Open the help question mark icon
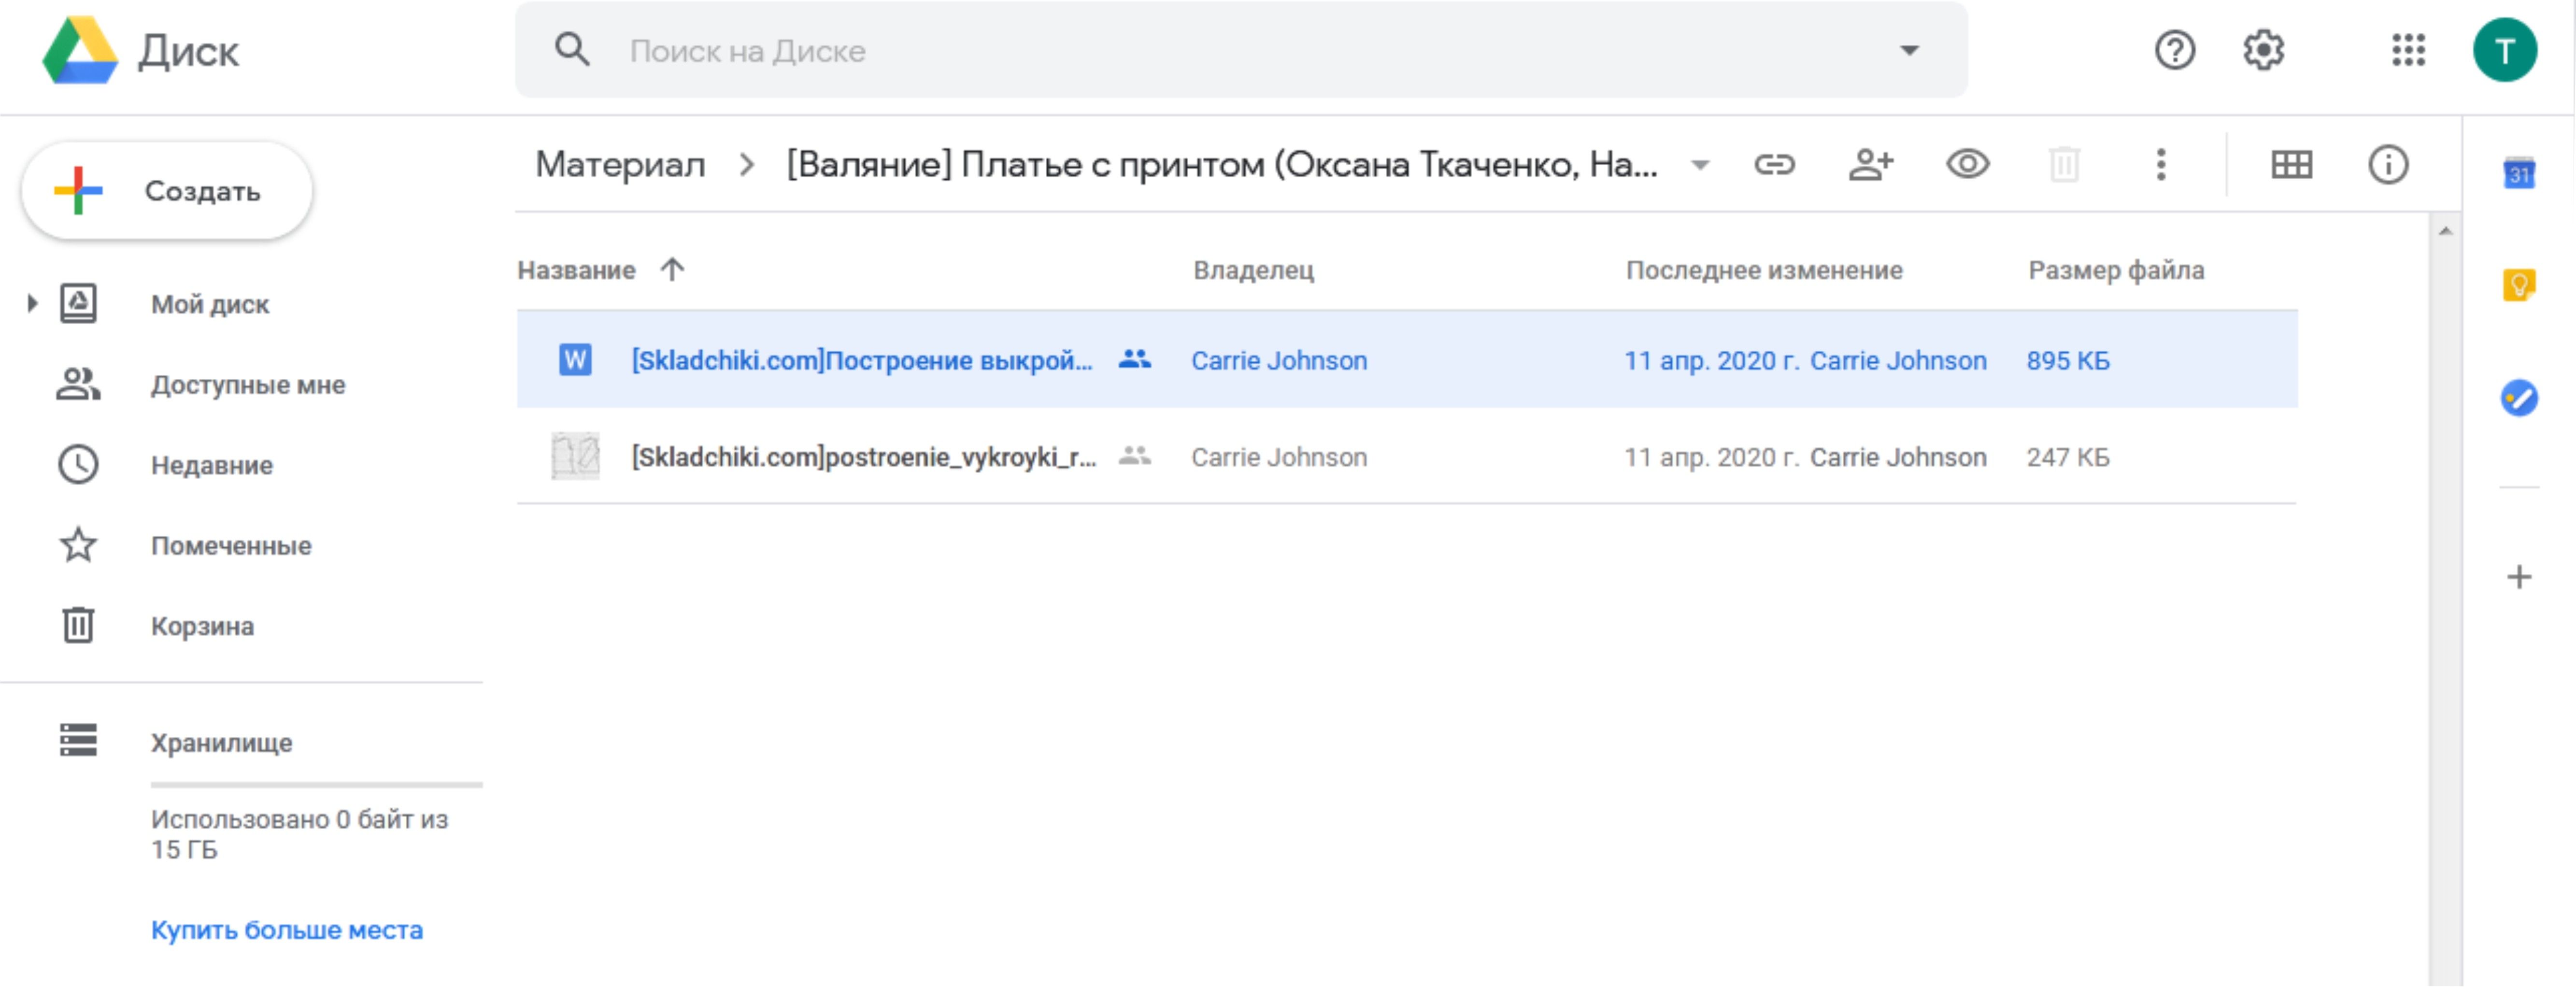Image resolution: width=2576 pixels, height=987 pixels. pos(2174,50)
